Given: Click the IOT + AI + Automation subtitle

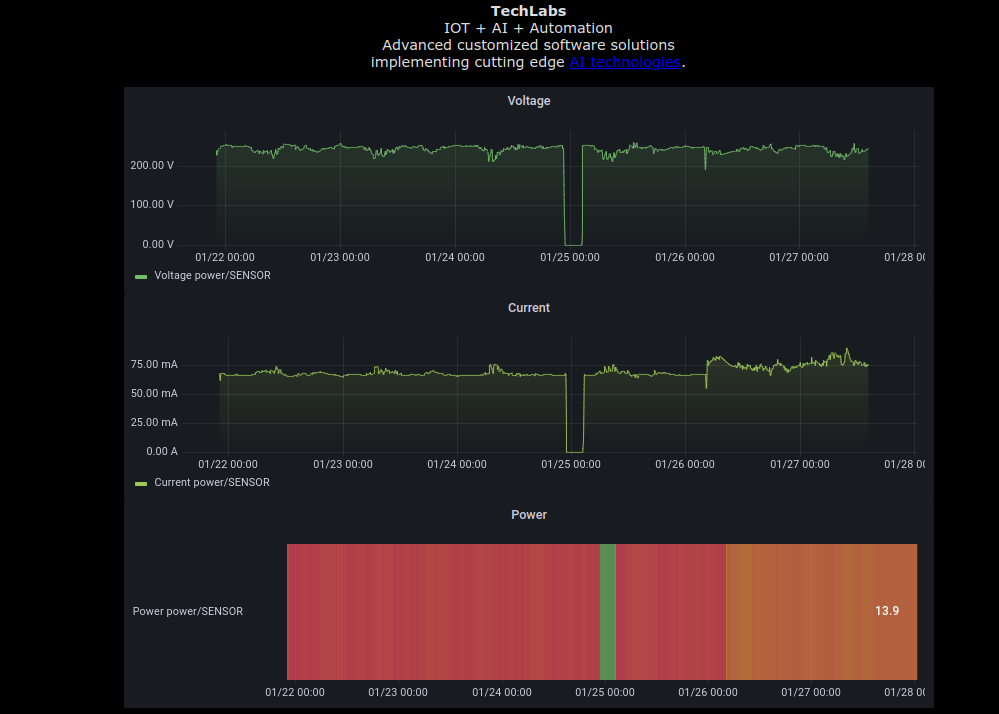Looking at the screenshot, I should [528, 27].
